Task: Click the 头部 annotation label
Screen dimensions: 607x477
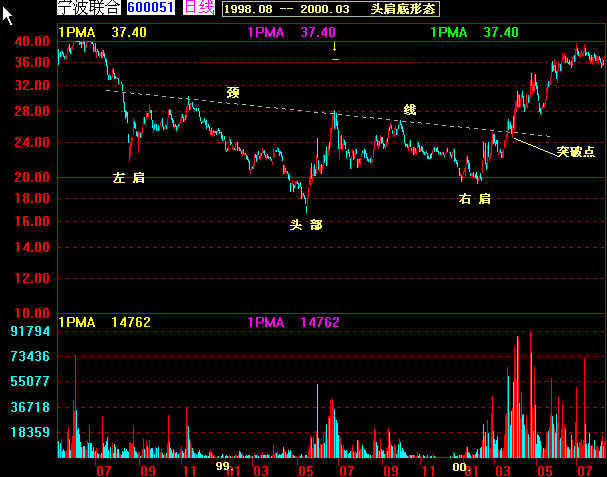Action: (306, 225)
